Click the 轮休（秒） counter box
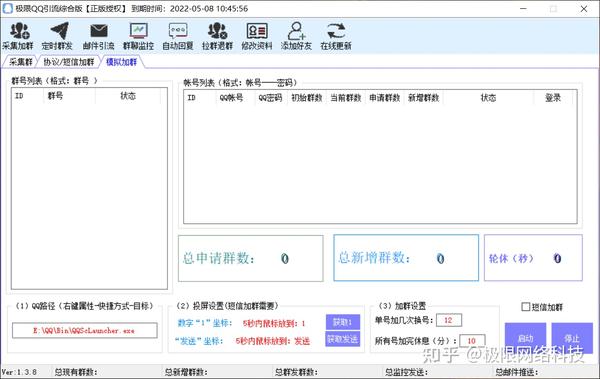The height and width of the screenshot is (379, 600). pos(533,258)
